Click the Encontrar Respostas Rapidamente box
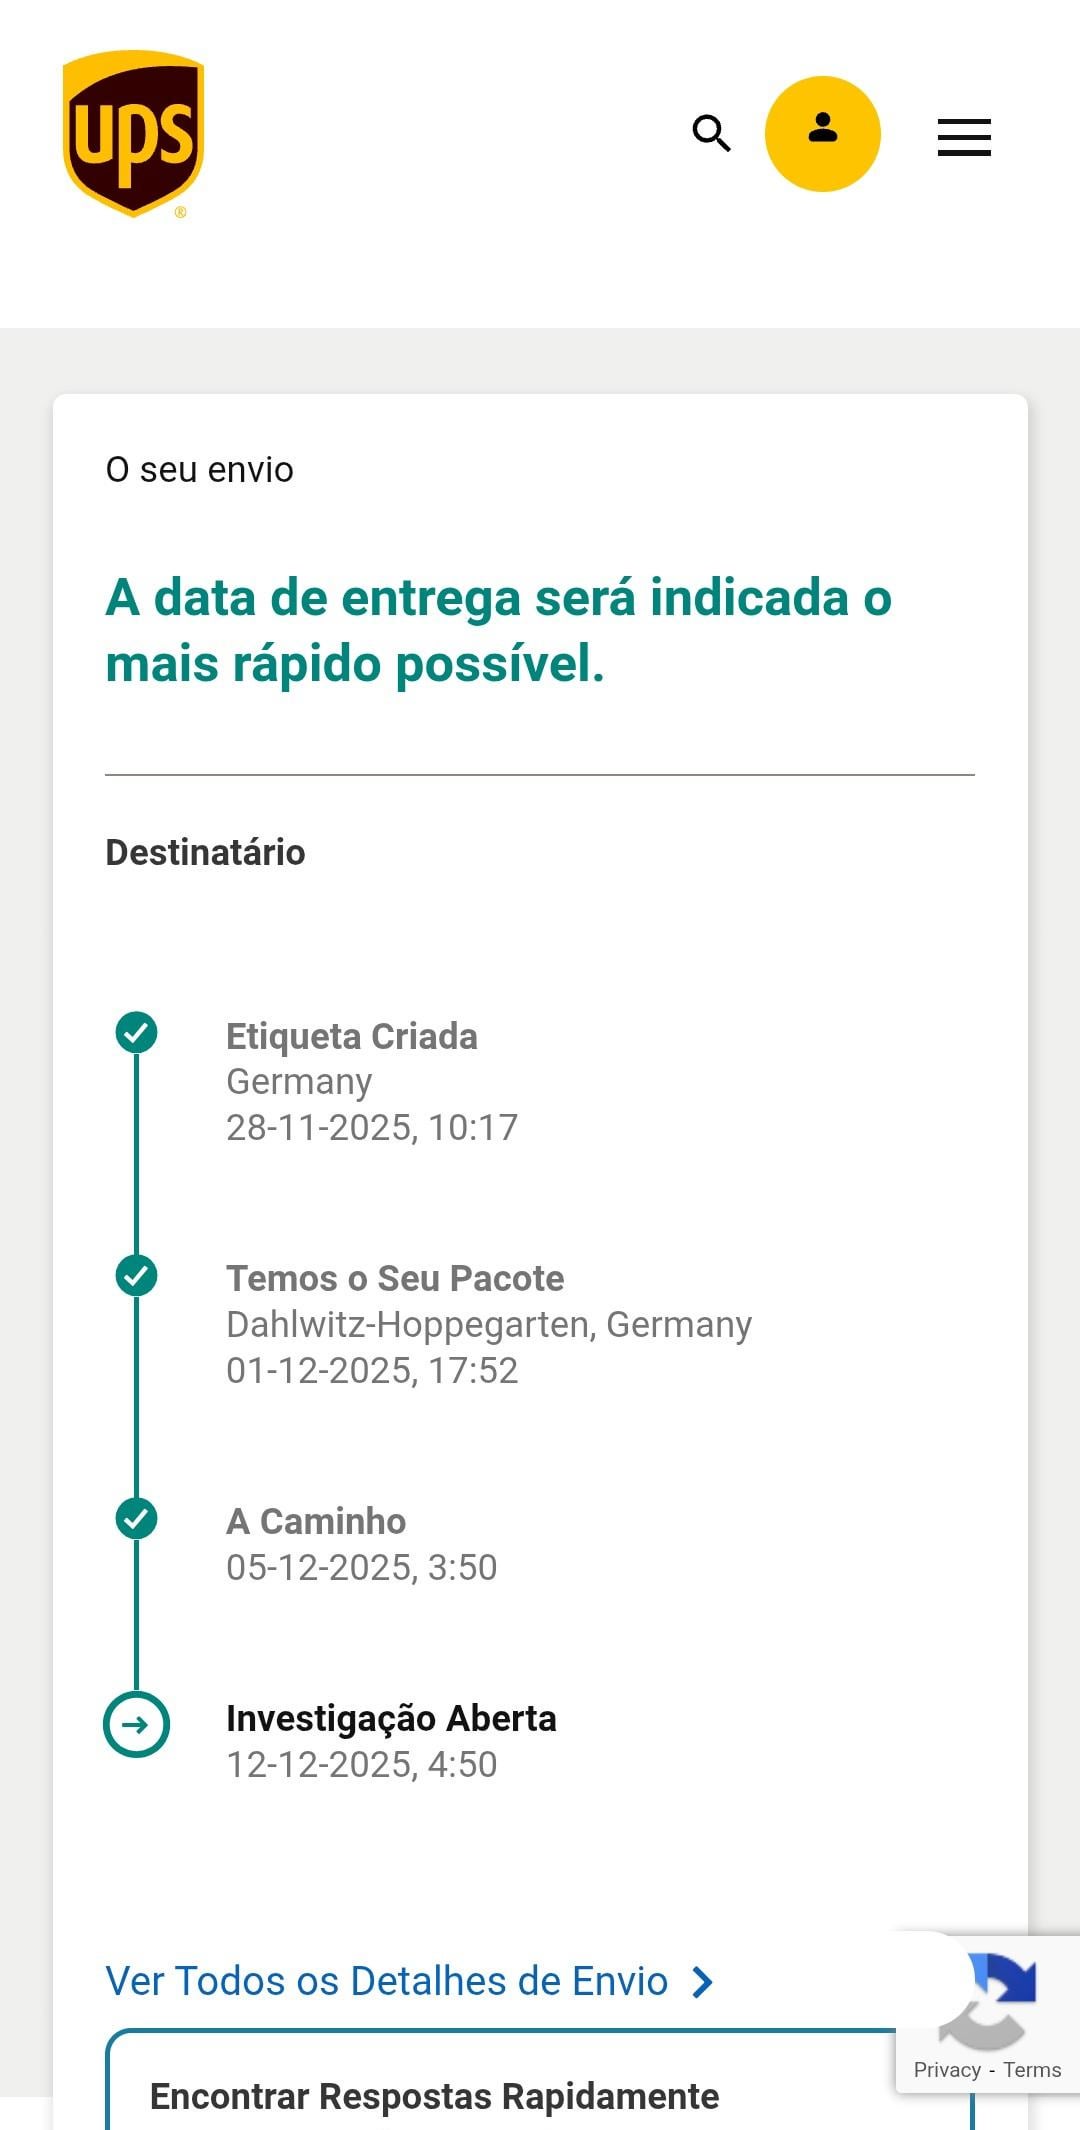This screenshot has width=1080, height=2130. click(434, 2095)
